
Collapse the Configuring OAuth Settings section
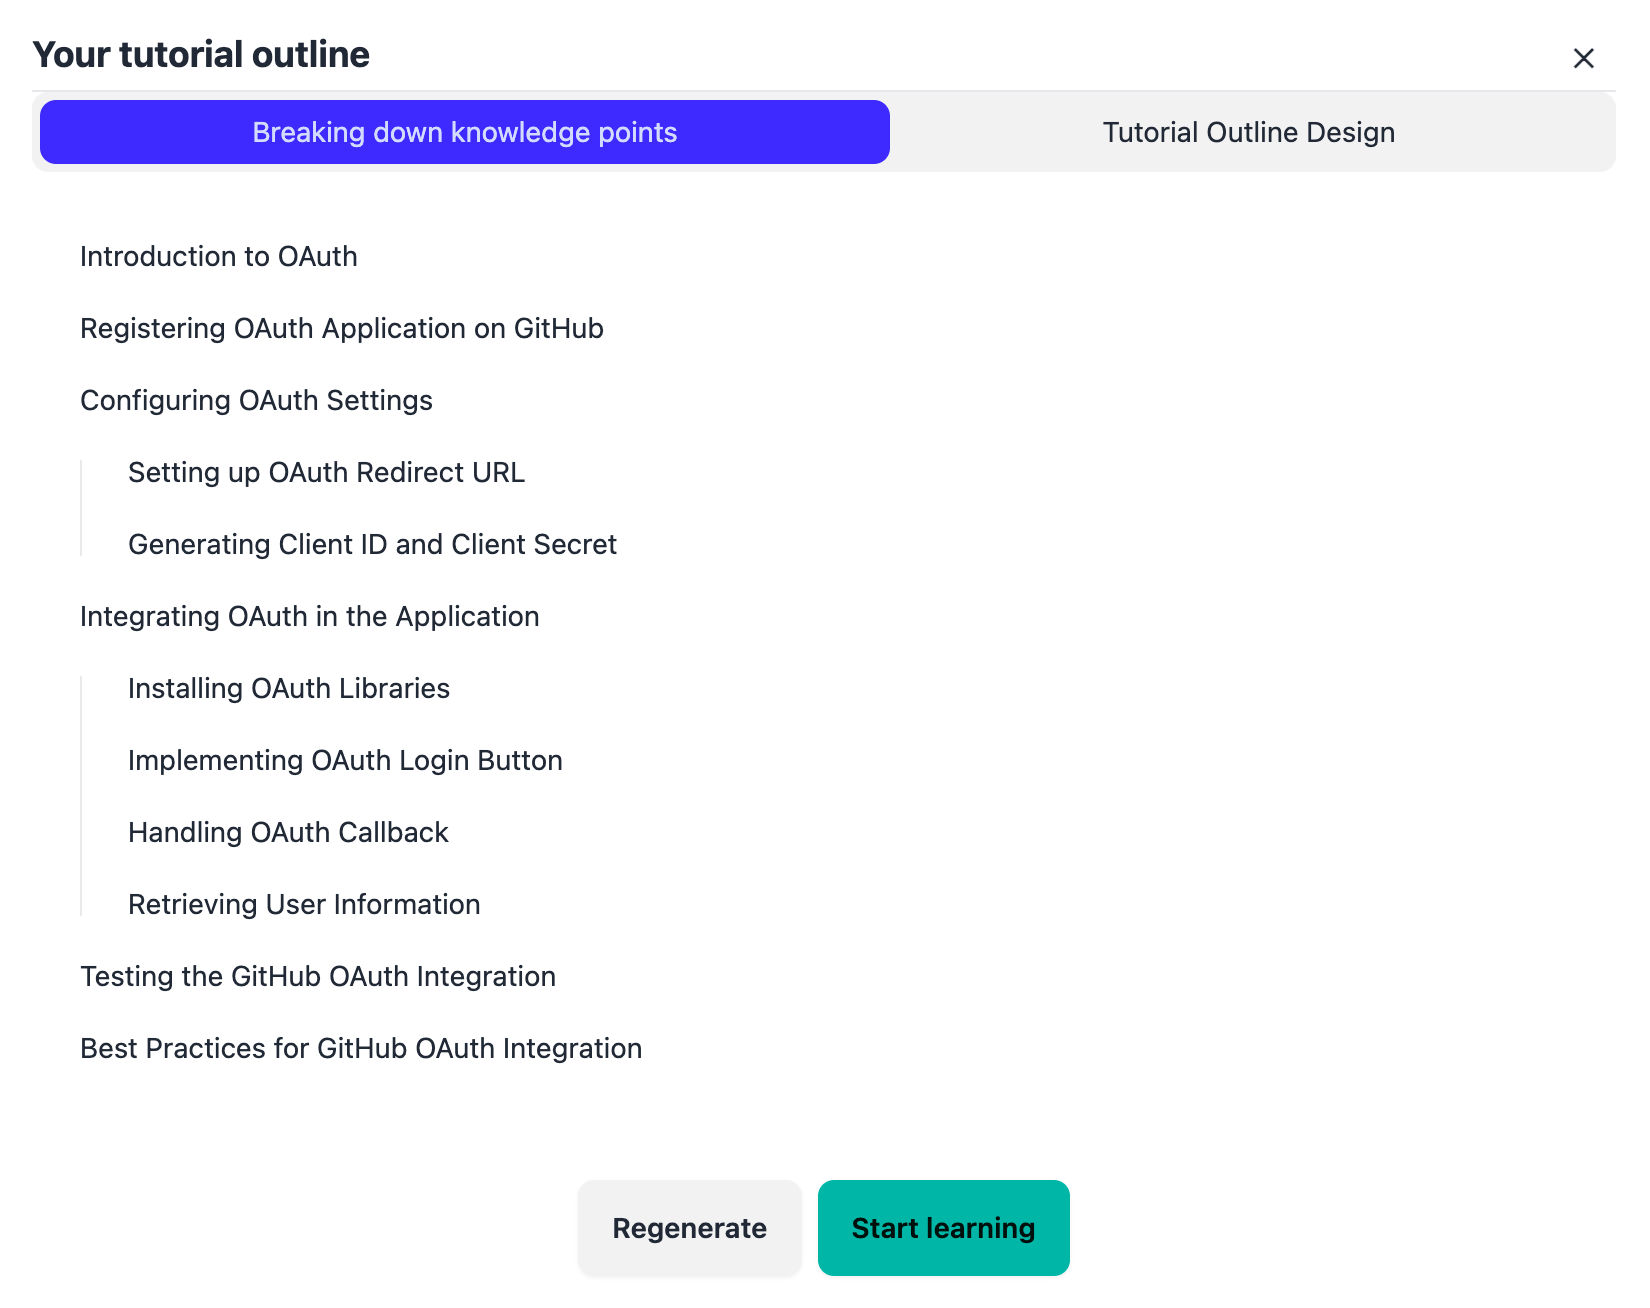pyautogui.click(x=256, y=401)
